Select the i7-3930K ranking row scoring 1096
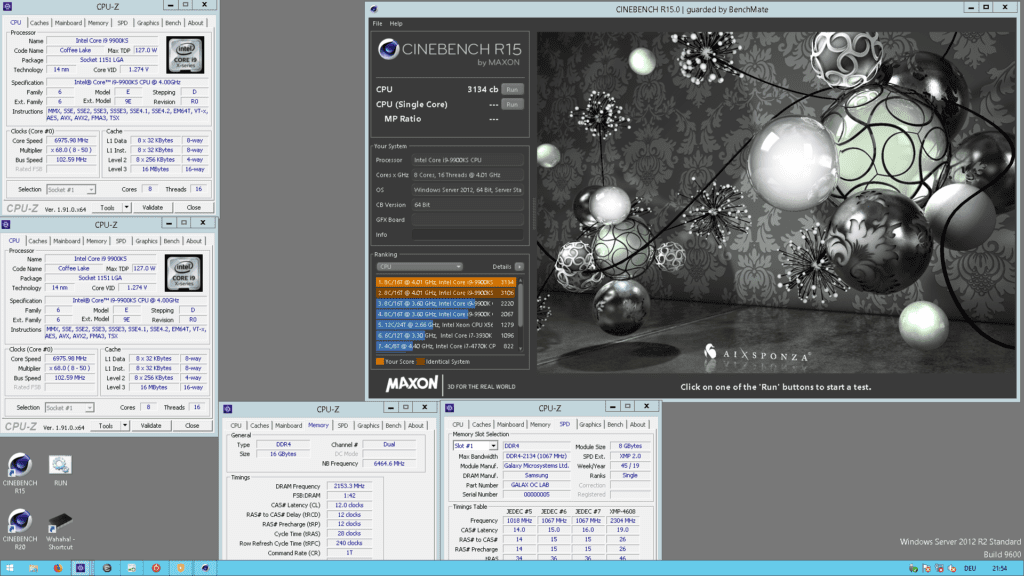Screen dimensions: 1024x576 446,336
